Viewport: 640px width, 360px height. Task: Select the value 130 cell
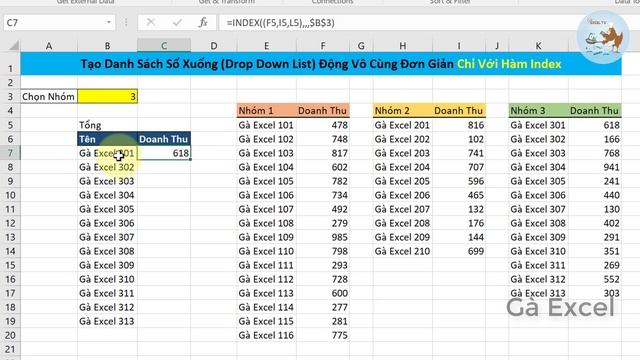pyautogui.click(x=595, y=209)
